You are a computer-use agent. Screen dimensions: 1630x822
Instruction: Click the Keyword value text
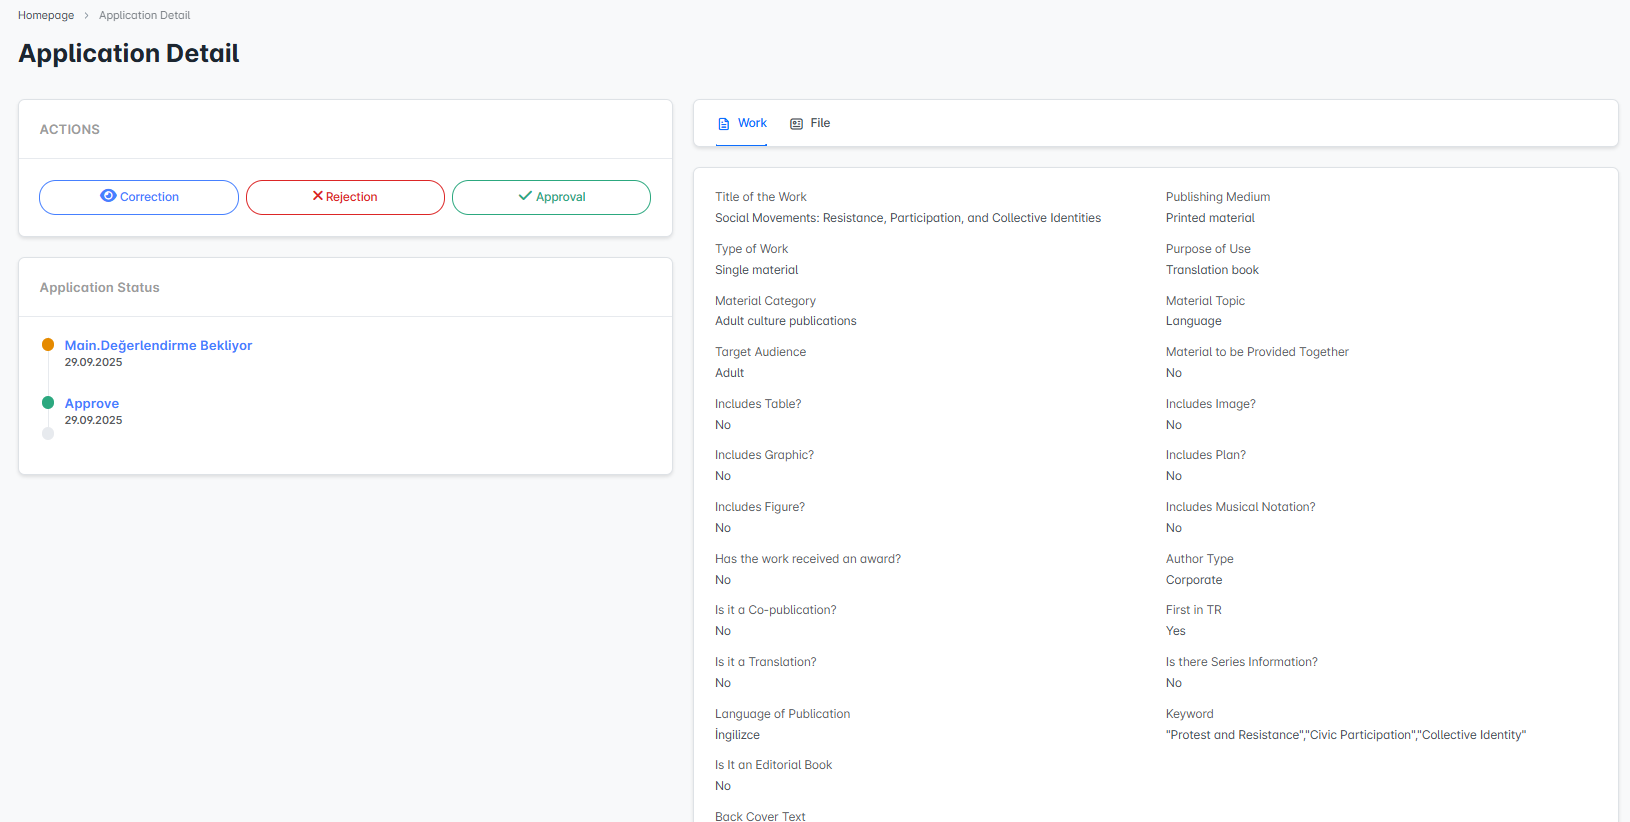1345,735
